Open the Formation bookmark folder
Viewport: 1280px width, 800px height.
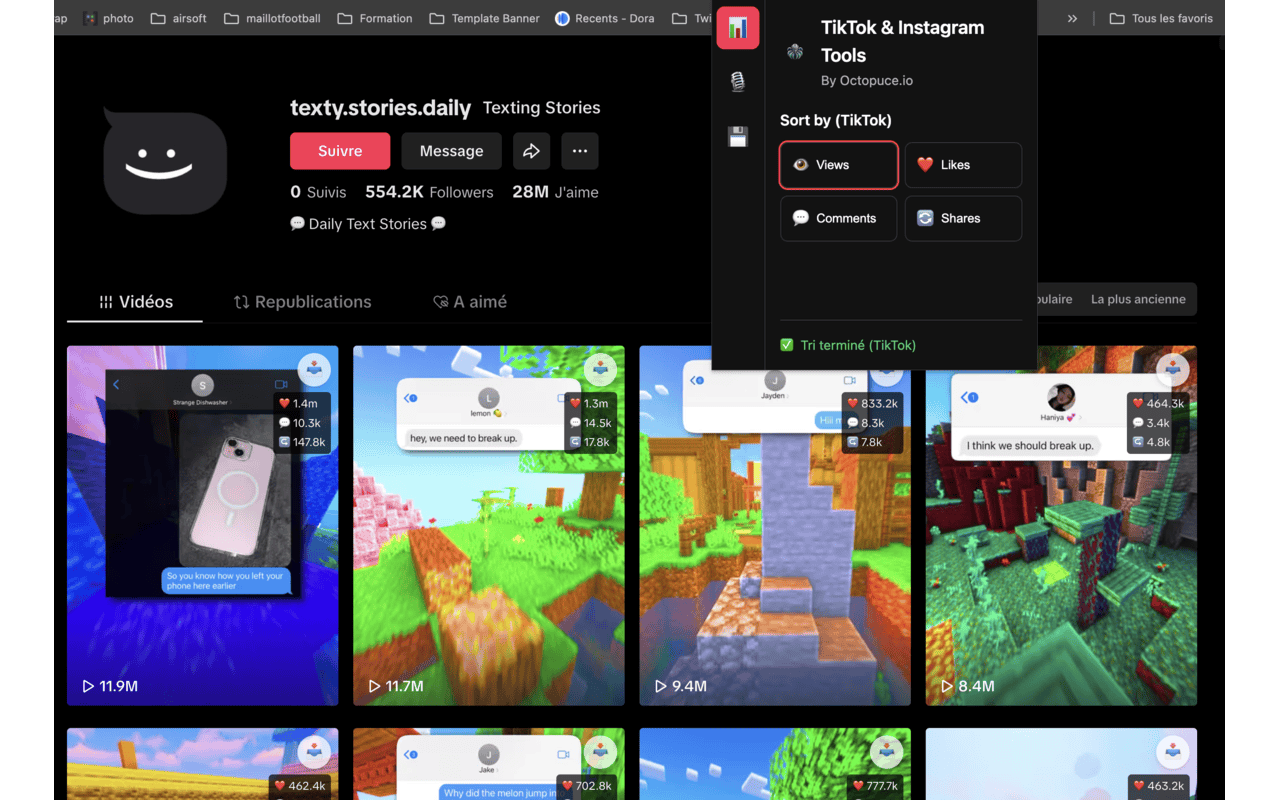tap(375, 18)
